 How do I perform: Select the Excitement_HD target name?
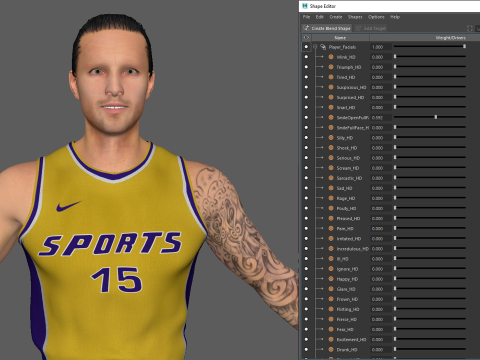click(x=351, y=339)
